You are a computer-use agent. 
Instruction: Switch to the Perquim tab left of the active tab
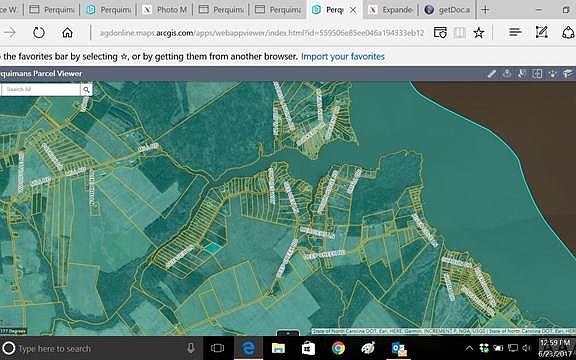tap(278, 10)
